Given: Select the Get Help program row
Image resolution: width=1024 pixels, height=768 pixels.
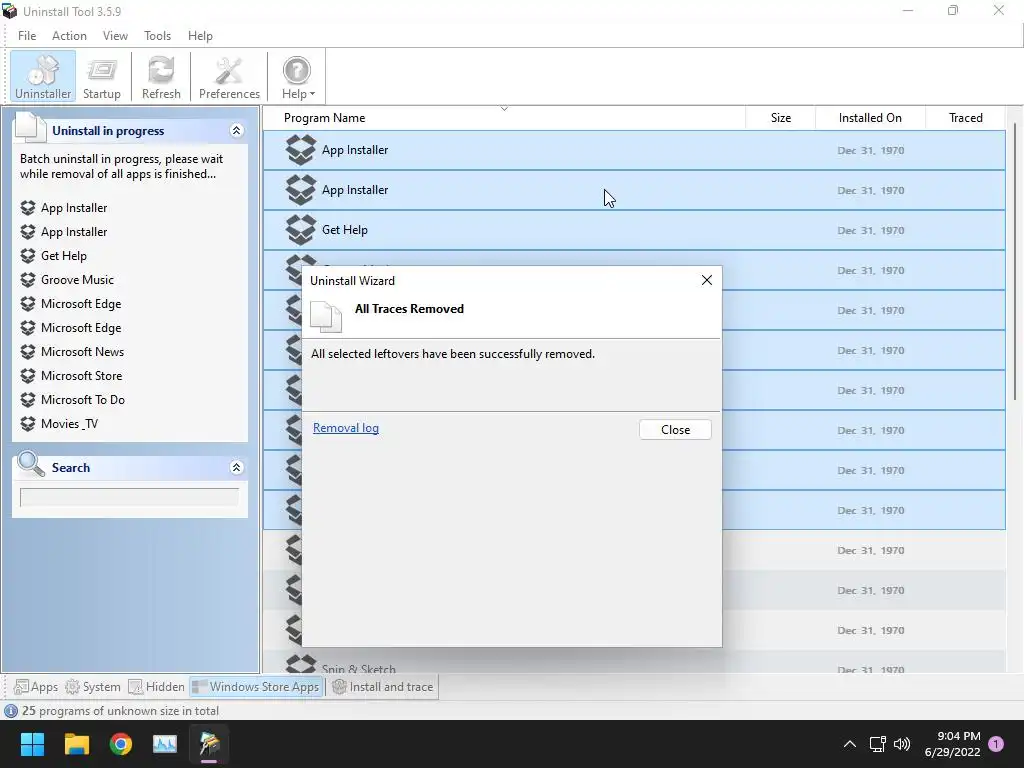Looking at the screenshot, I should coord(634,230).
